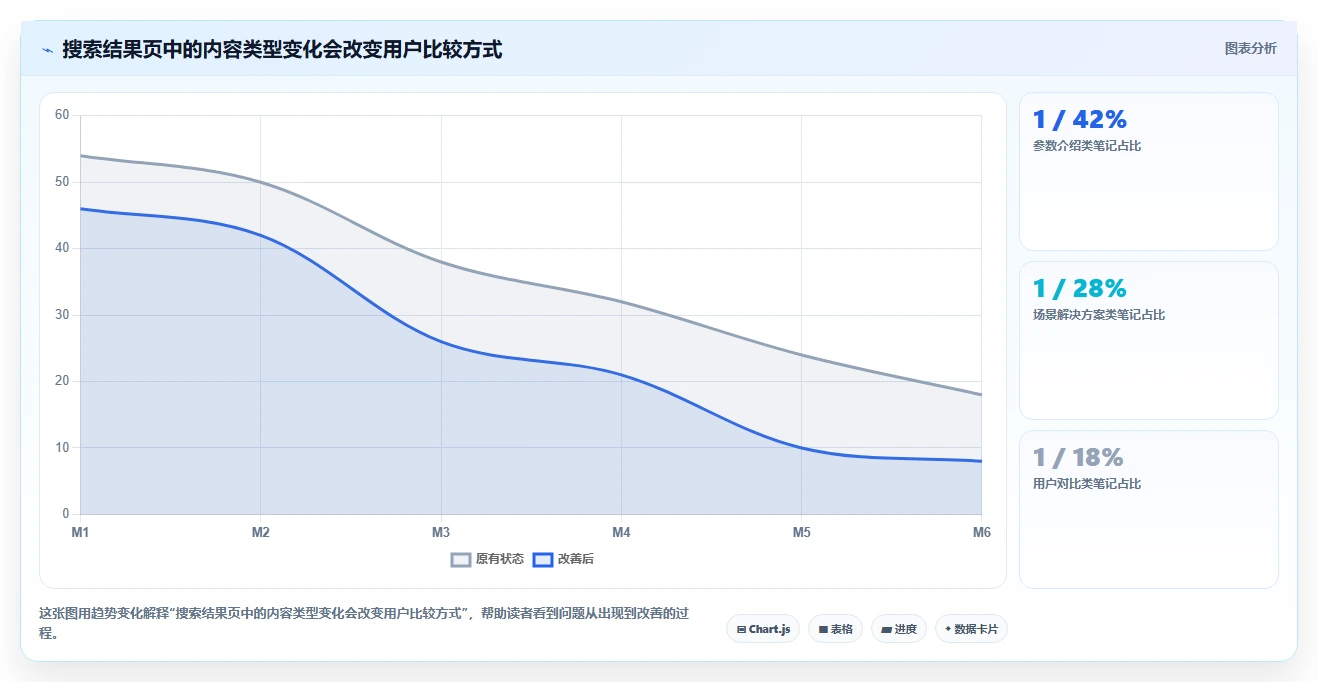
Task: Click the 场景解决方案类笔记占比 caption
Action: 1099,315
